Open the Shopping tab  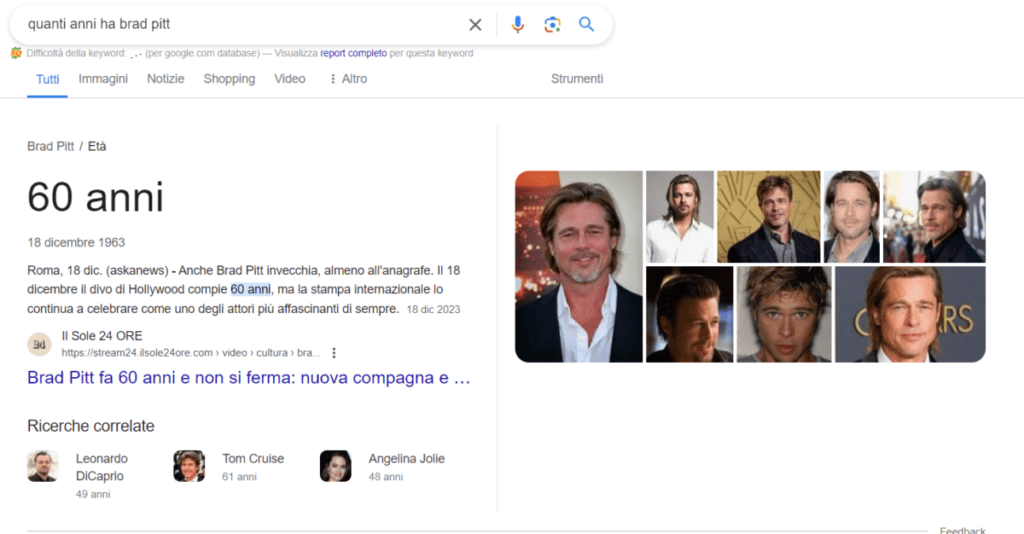tap(229, 79)
